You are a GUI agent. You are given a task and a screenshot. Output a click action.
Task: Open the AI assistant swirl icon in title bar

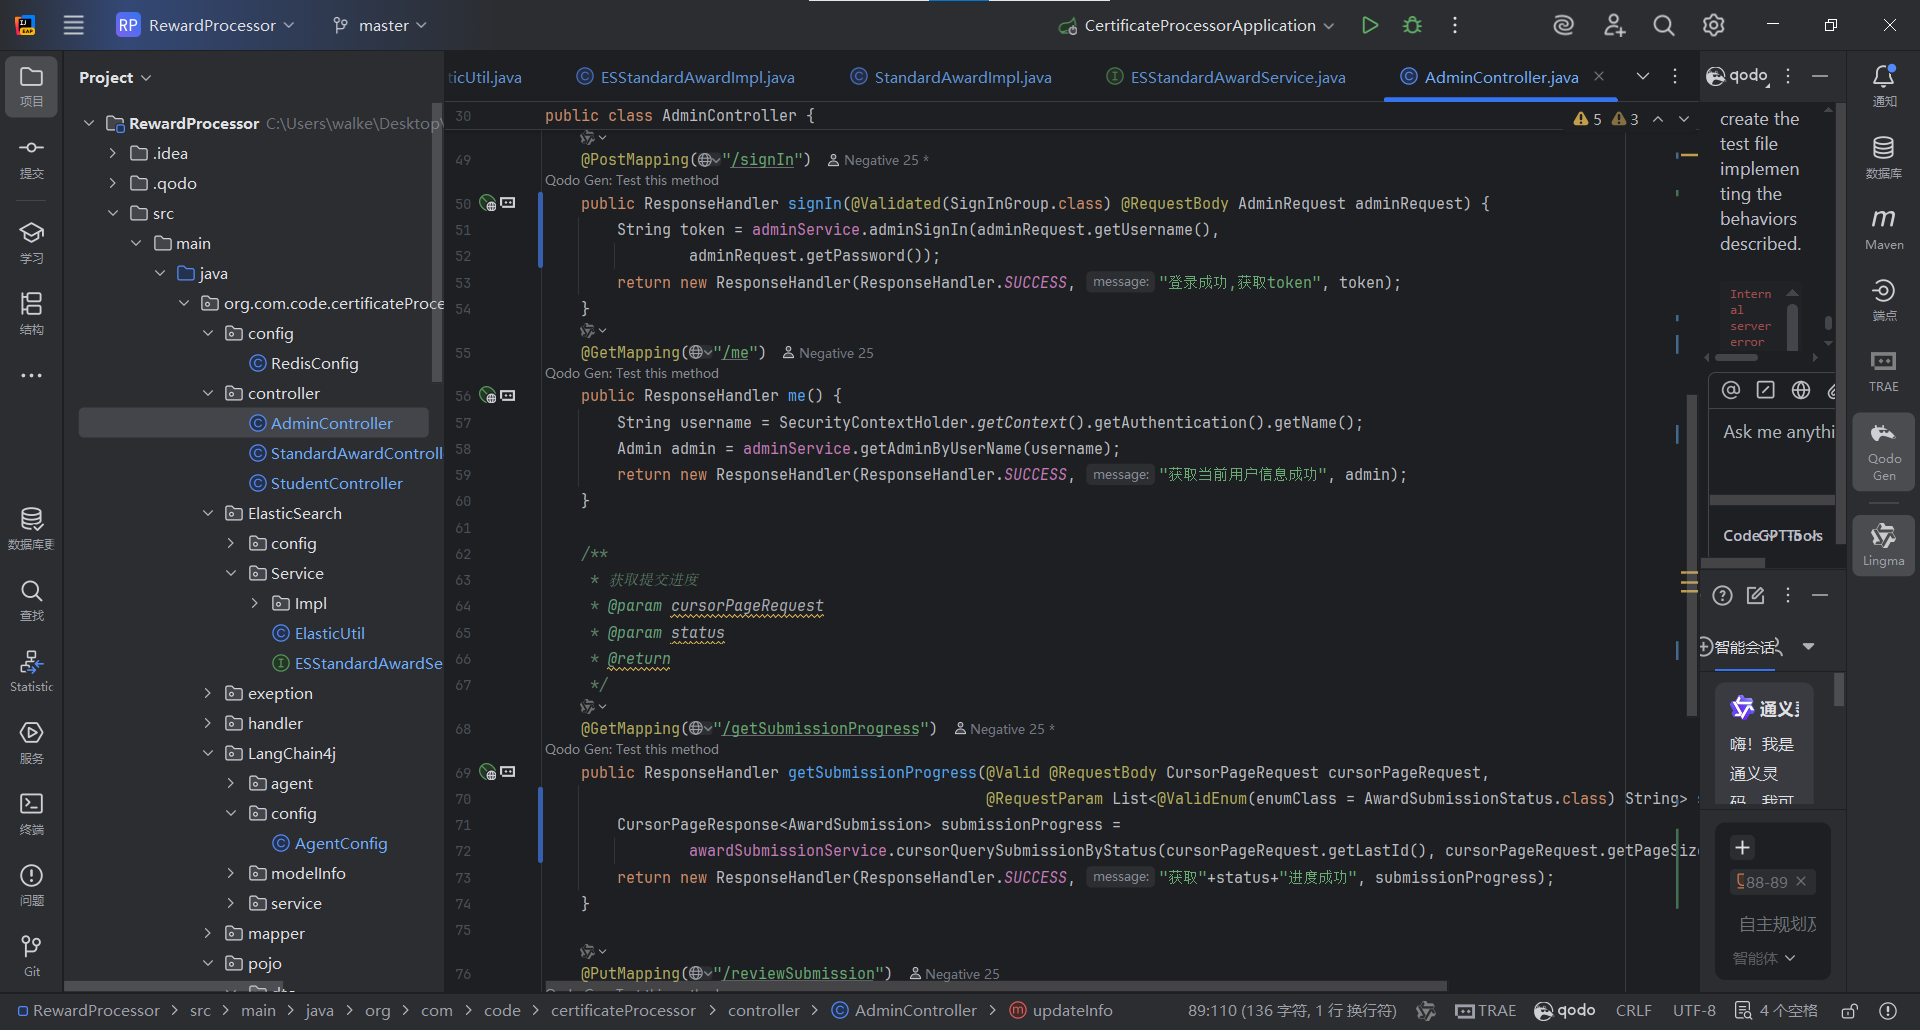tap(1564, 25)
